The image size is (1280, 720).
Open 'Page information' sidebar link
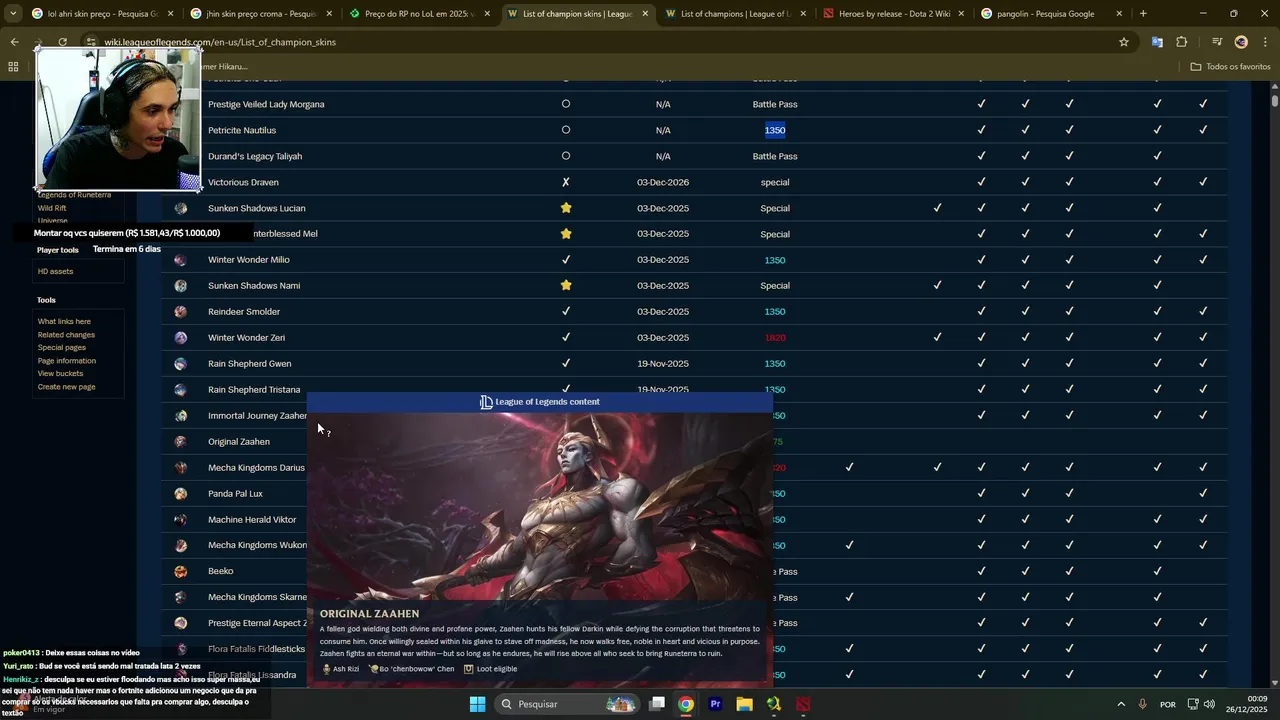coord(67,361)
